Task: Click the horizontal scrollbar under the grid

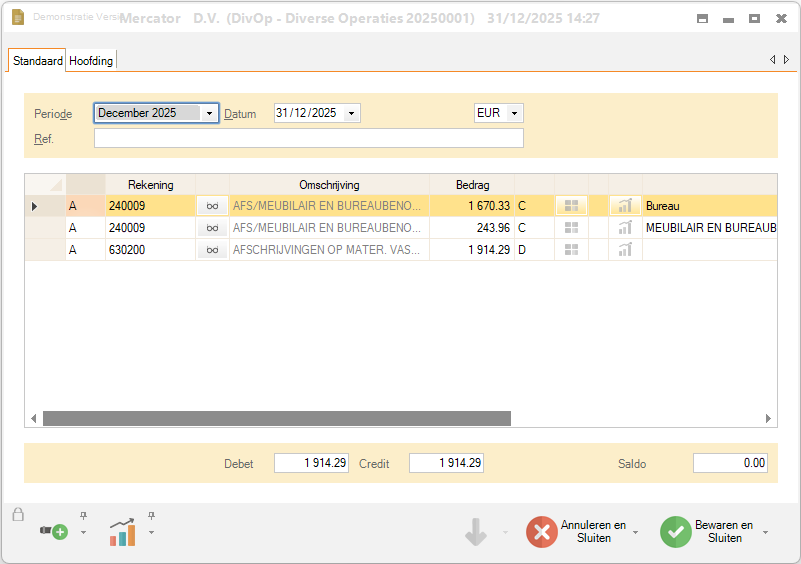Action: point(277,418)
